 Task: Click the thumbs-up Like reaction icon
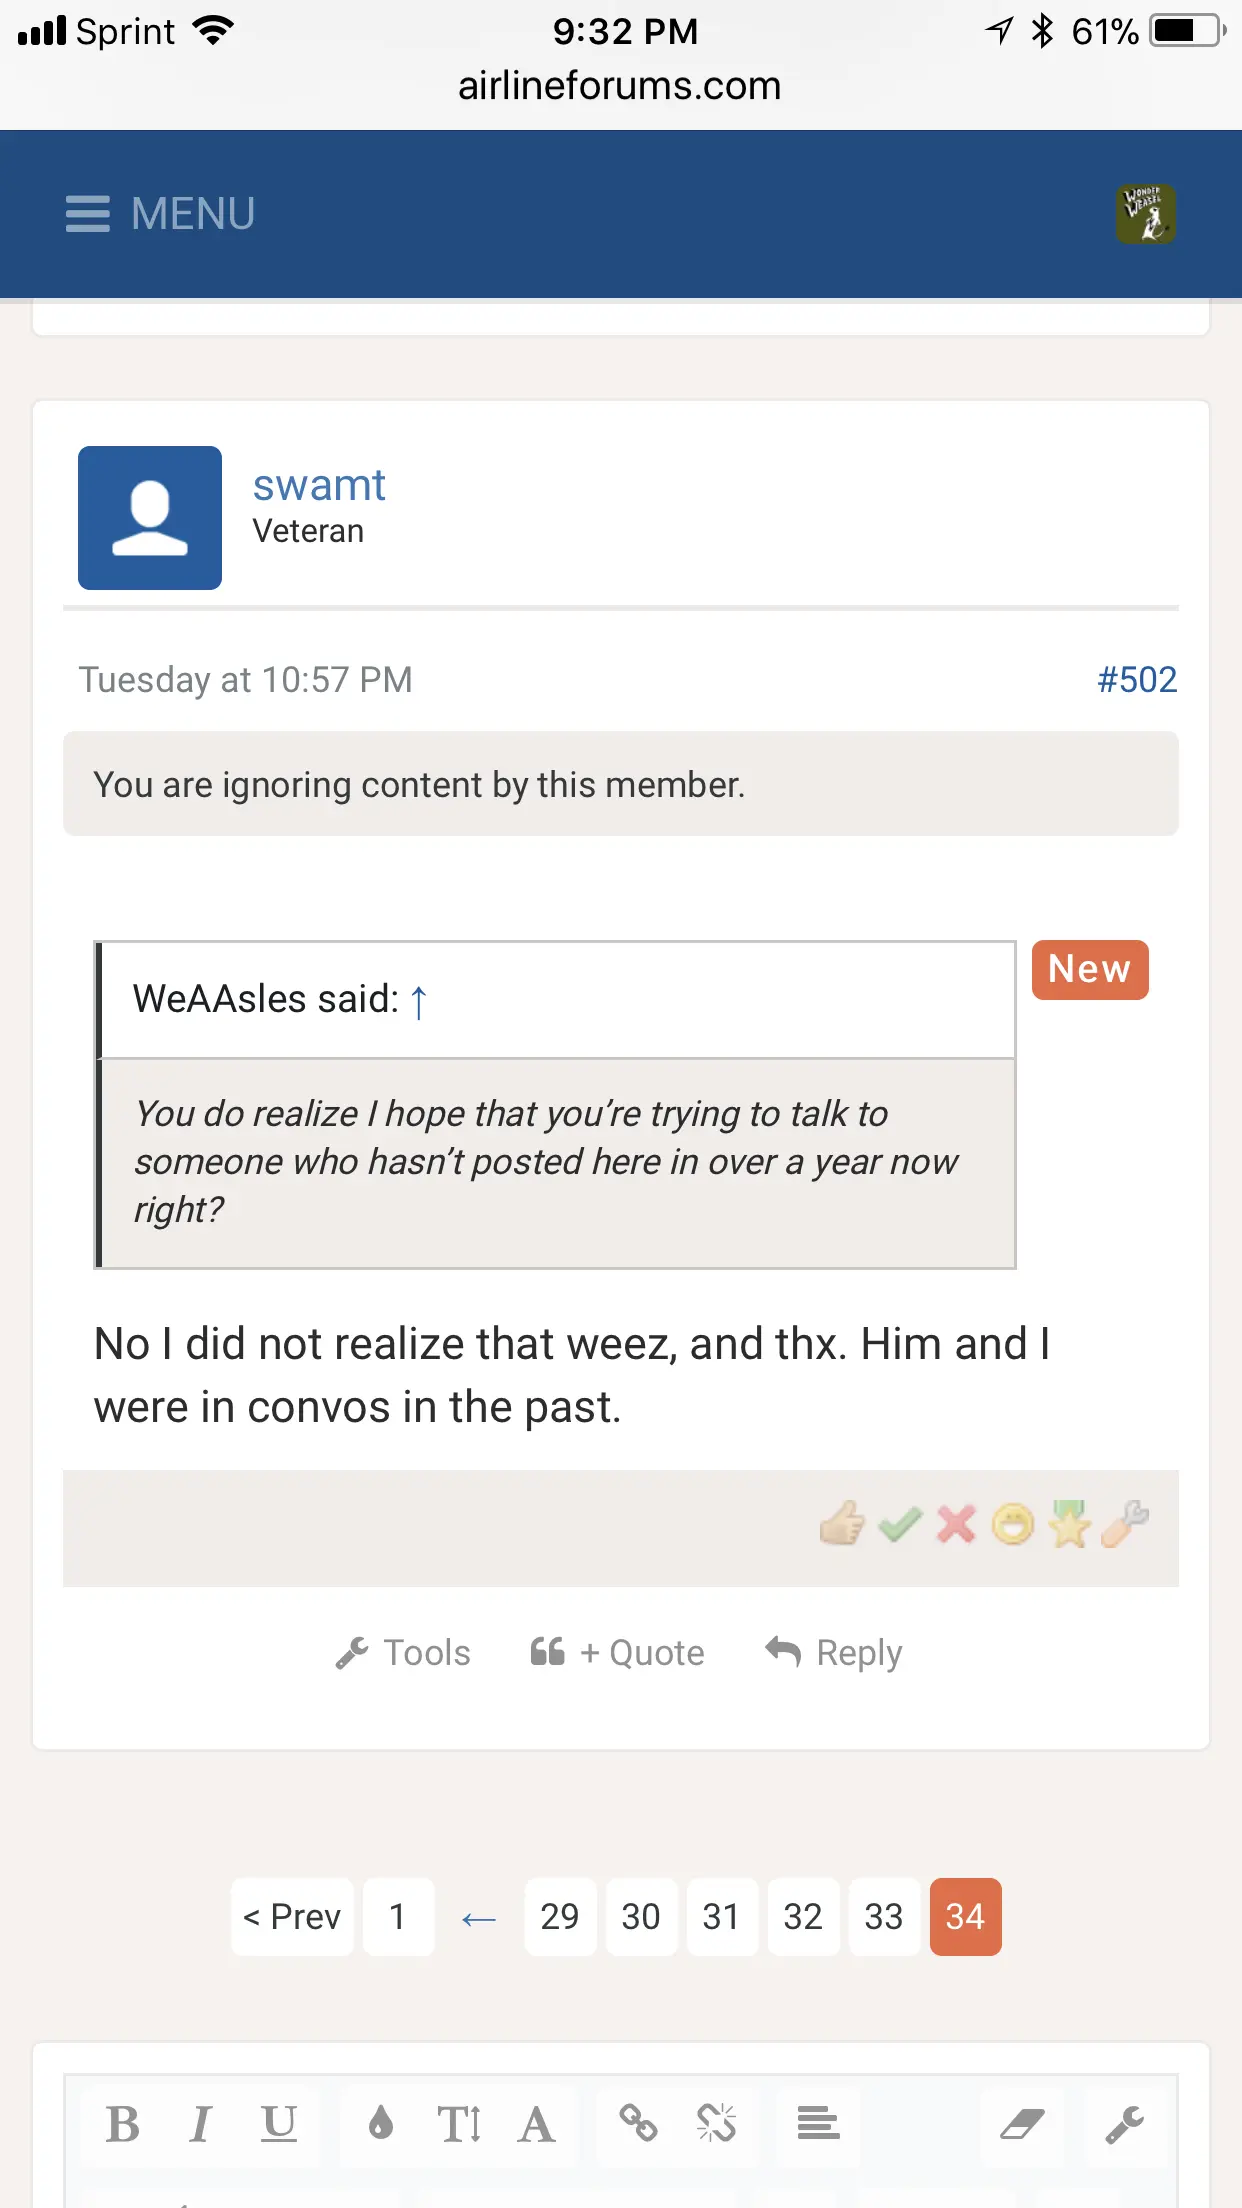[x=841, y=1525]
